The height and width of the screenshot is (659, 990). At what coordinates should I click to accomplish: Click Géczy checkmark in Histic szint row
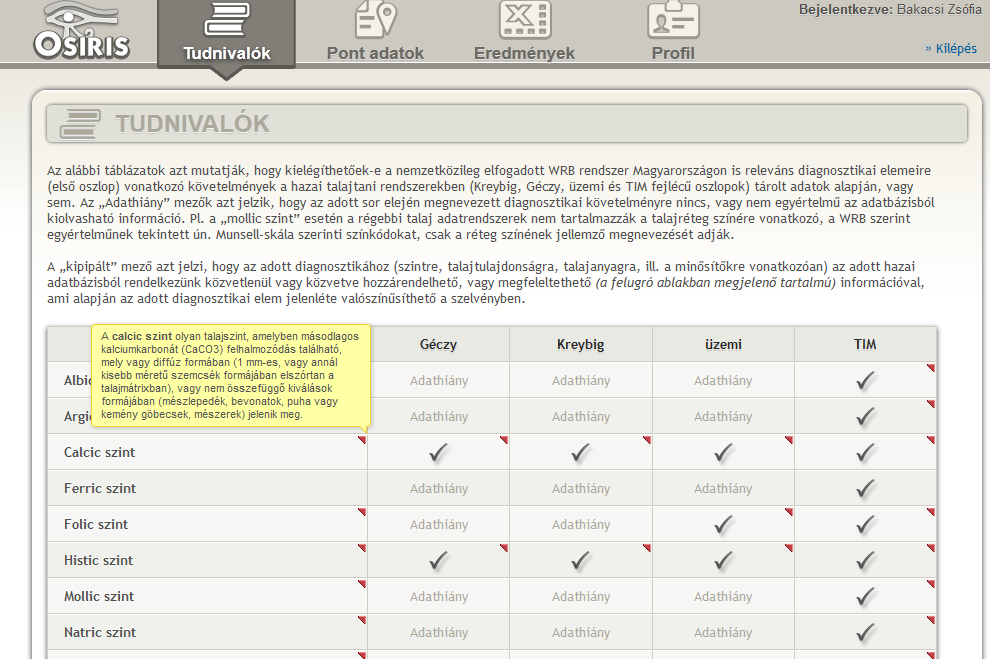438,560
